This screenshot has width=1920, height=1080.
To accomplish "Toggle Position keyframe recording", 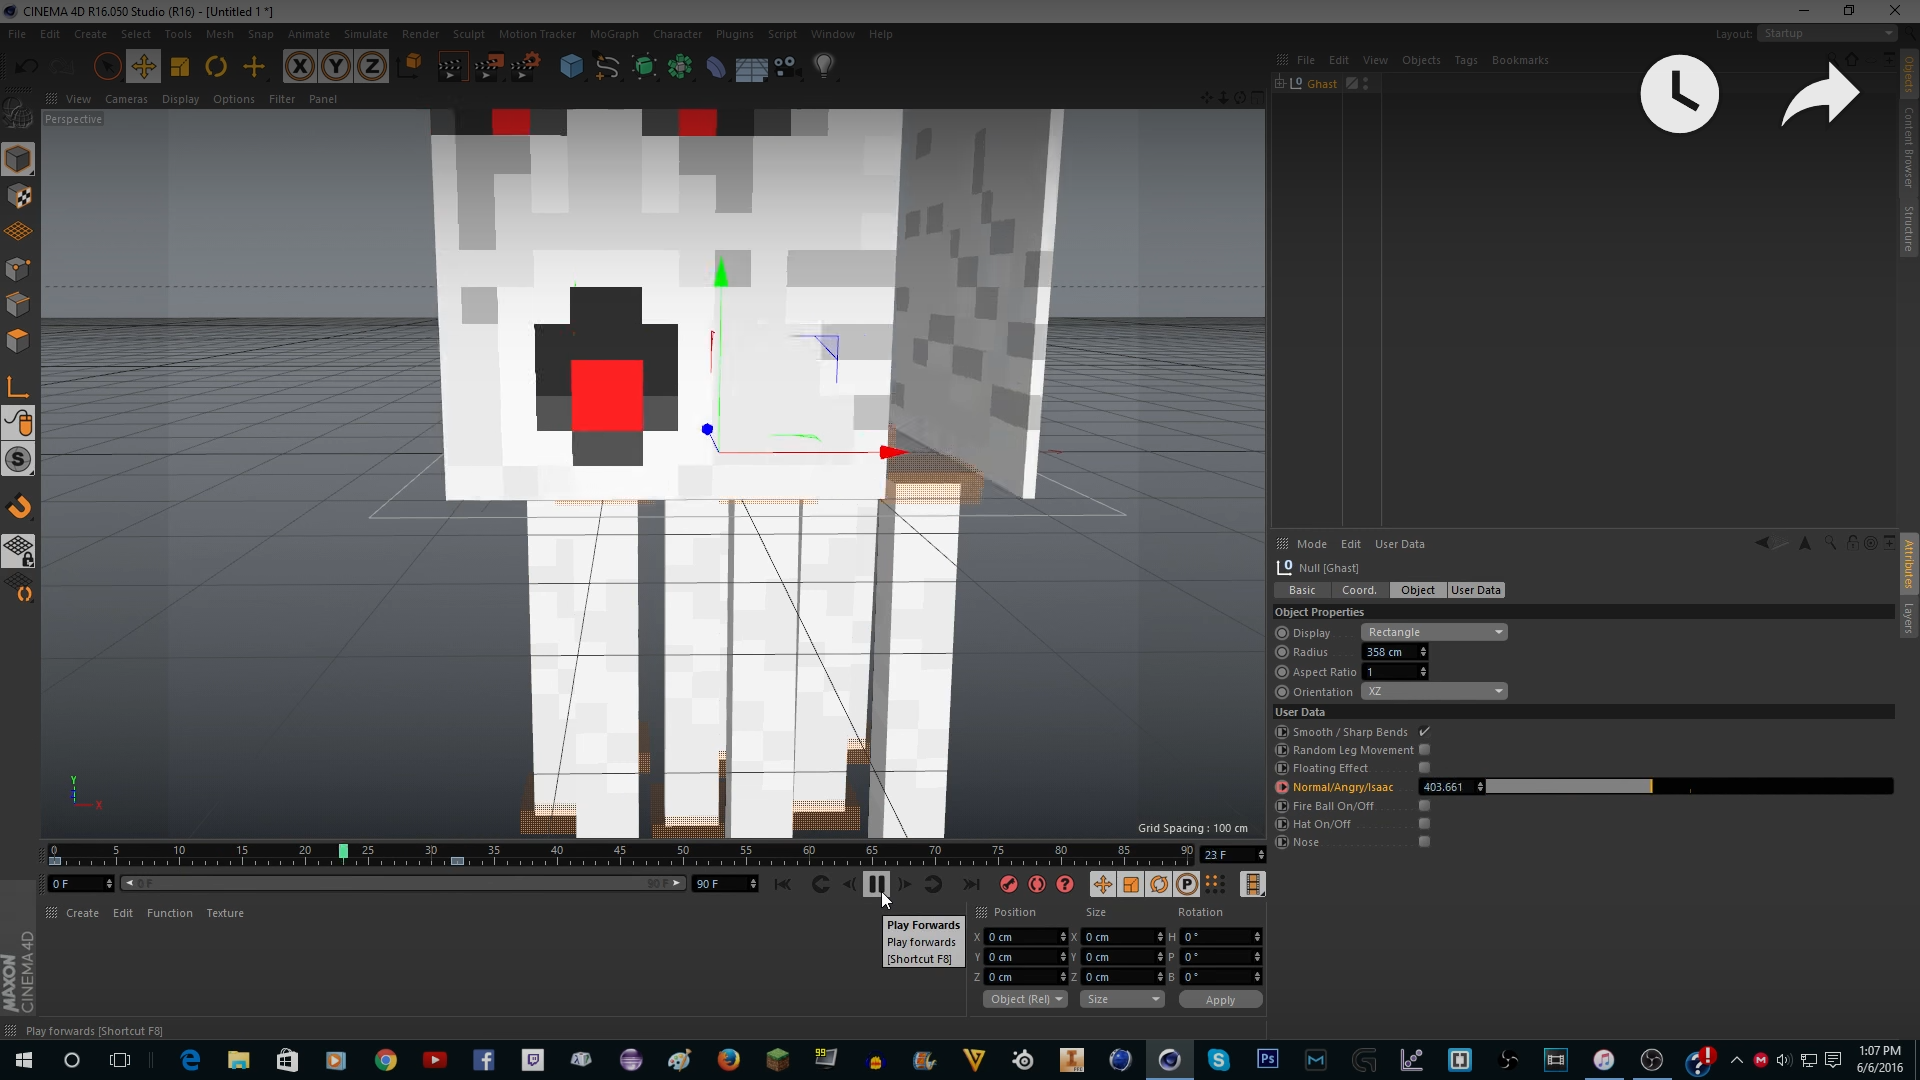I will pos(1102,884).
